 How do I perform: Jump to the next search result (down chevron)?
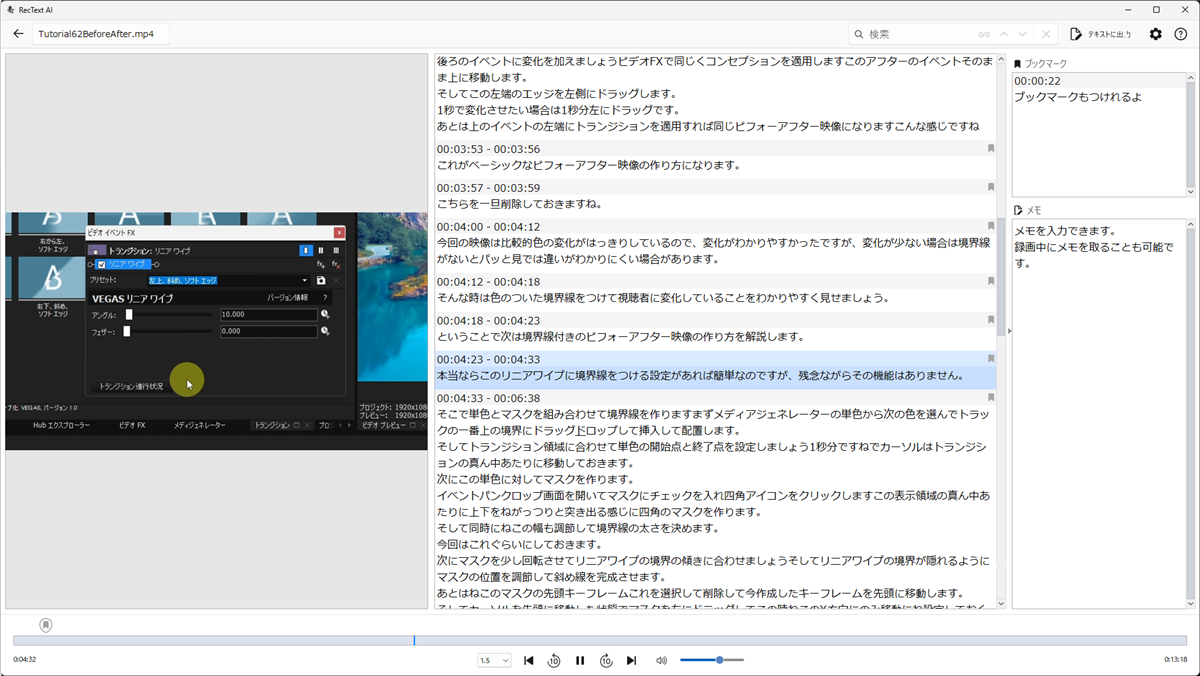click(1024, 34)
